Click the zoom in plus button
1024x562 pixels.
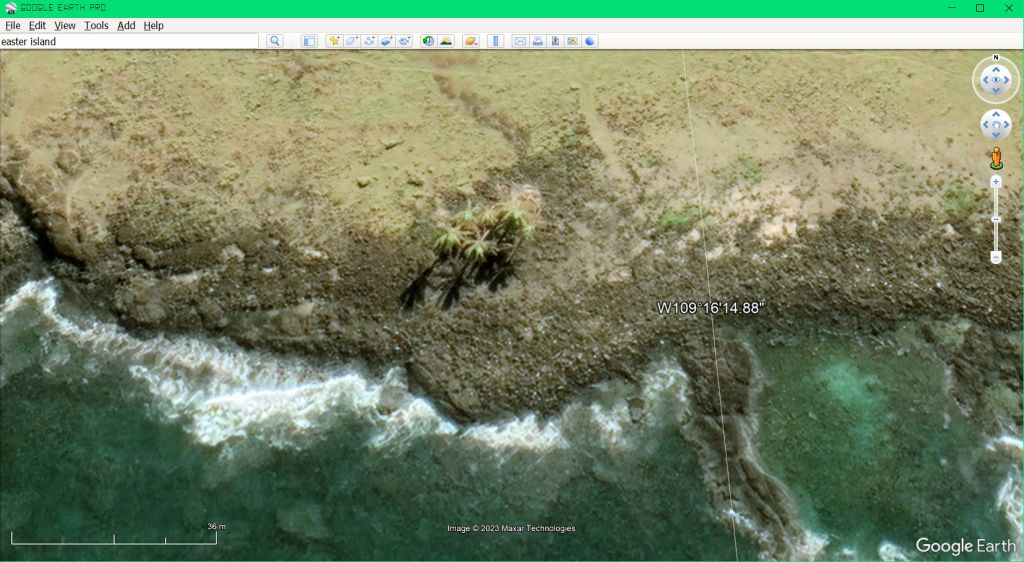[996, 182]
